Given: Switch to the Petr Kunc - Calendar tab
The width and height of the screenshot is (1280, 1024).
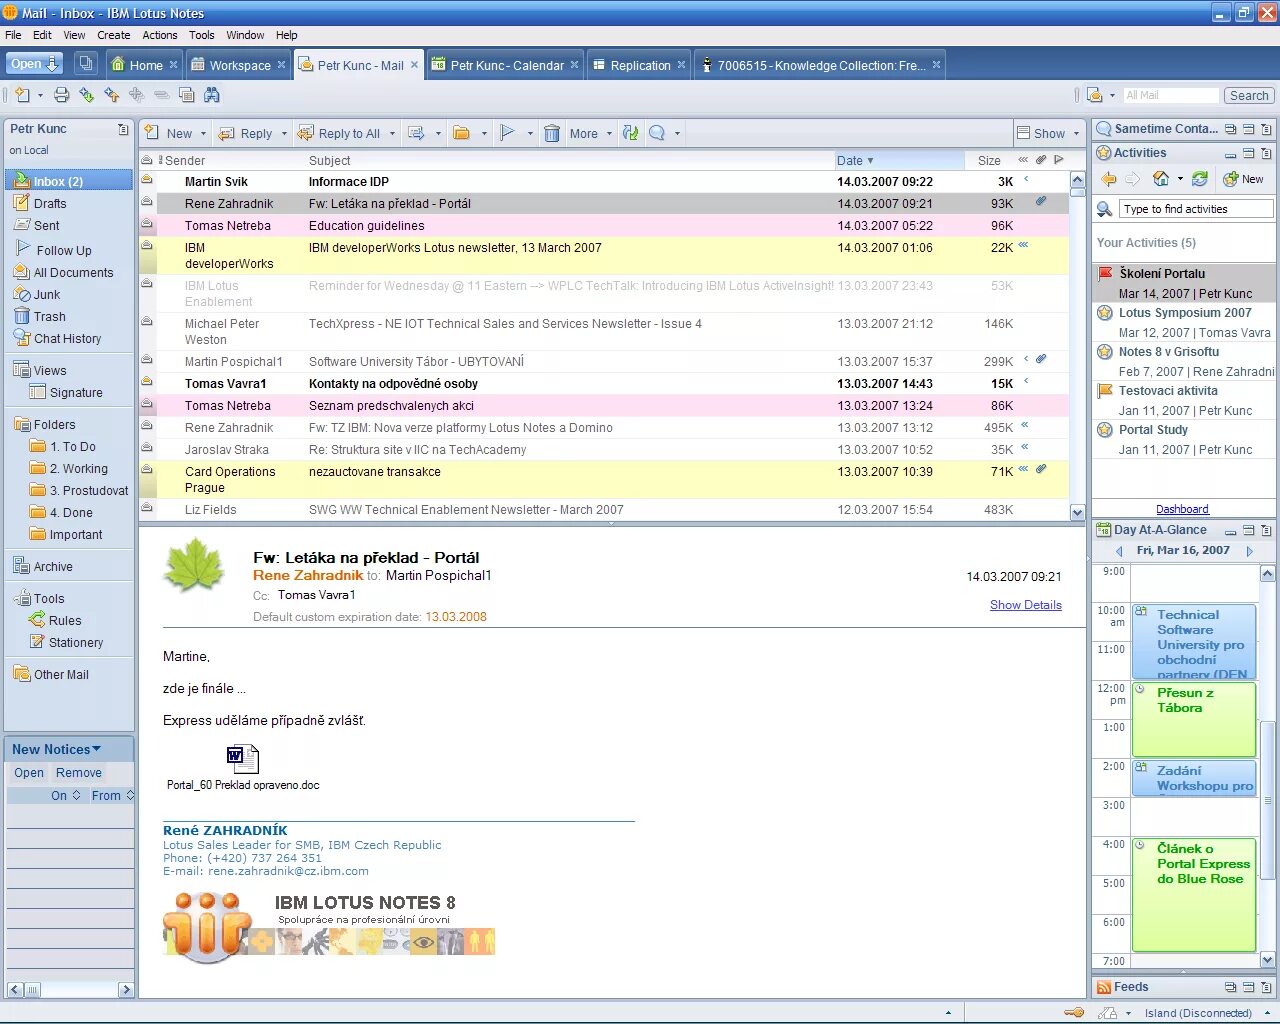Looking at the screenshot, I should pyautogui.click(x=505, y=65).
